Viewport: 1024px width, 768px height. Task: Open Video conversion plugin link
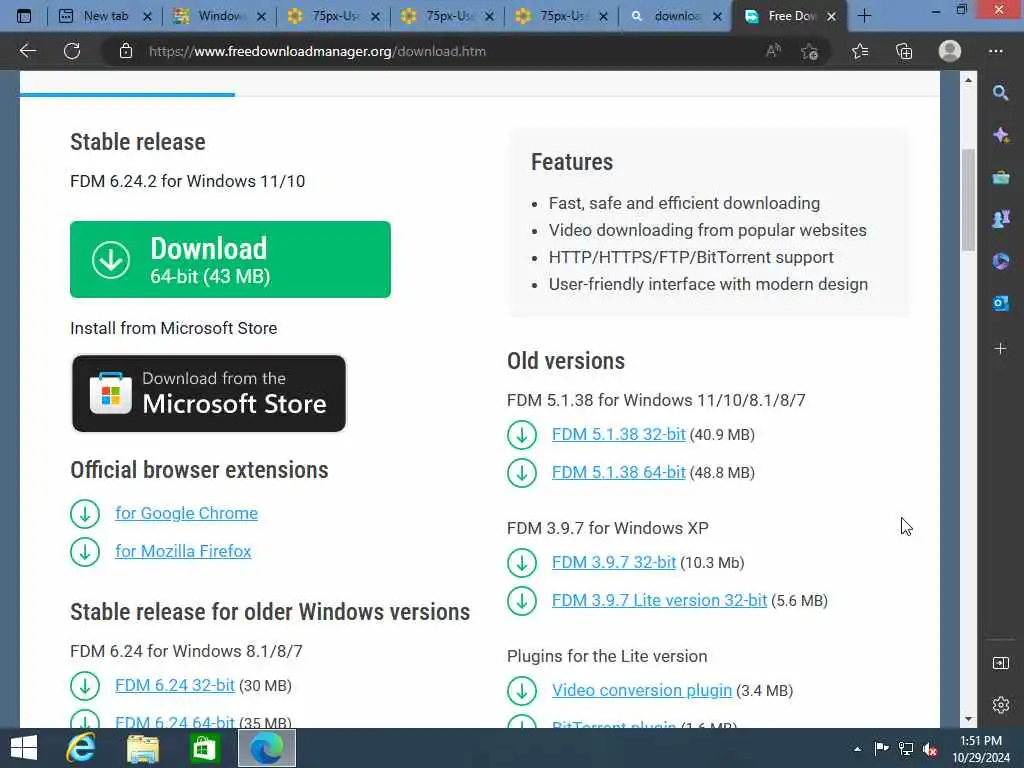(641, 690)
